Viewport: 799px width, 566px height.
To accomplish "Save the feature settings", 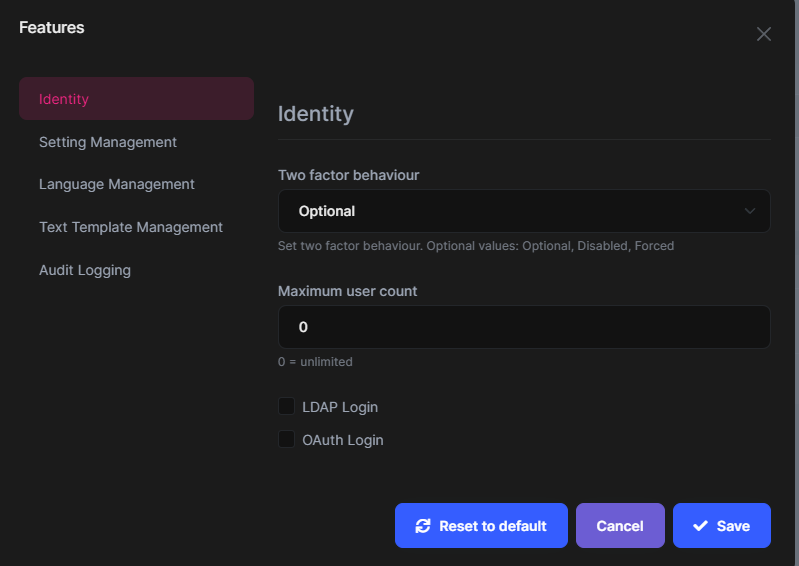I will [x=722, y=526].
